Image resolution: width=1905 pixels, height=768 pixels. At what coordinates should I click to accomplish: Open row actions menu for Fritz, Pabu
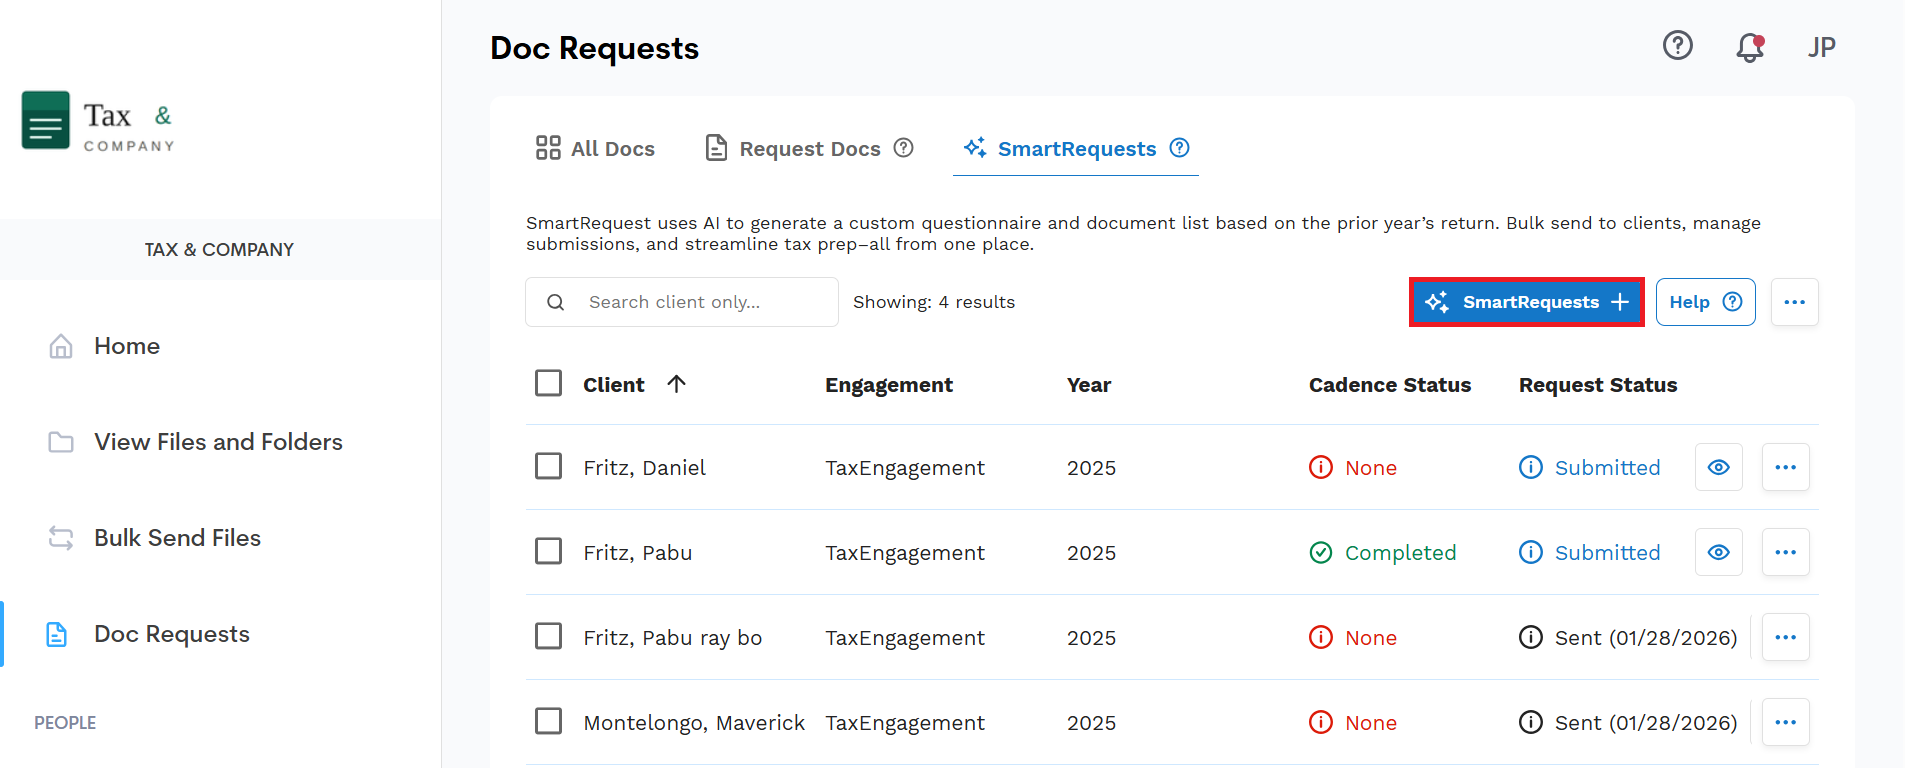click(1786, 552)
